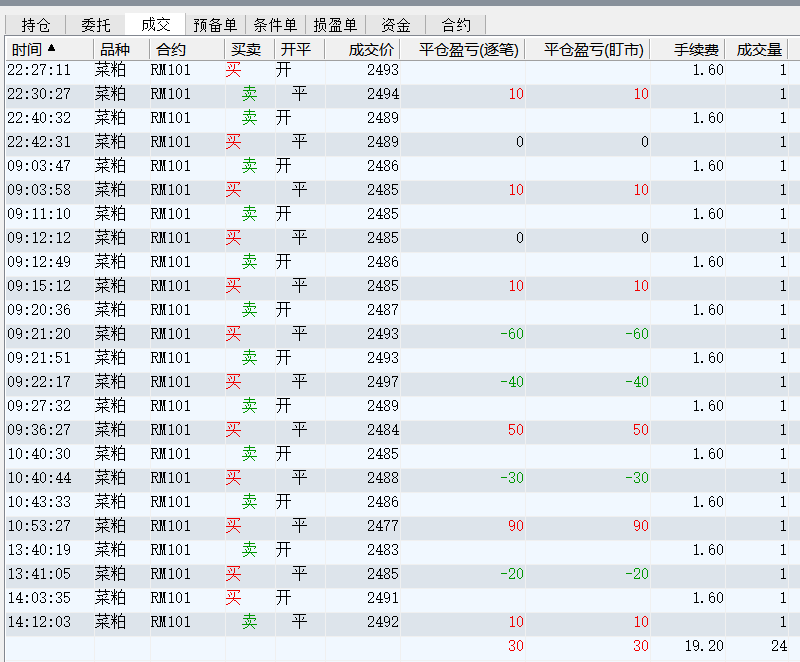Click 菜粕 in the 13:41:05 row
The image size is (800, 662).
pyautogui.click(x=110, y=574)
